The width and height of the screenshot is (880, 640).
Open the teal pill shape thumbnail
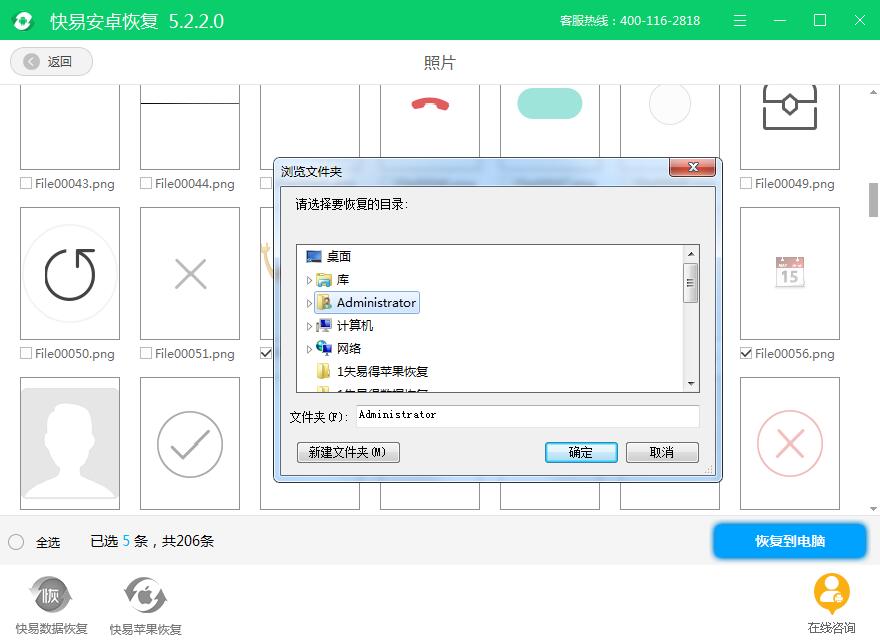pos(549,121)
